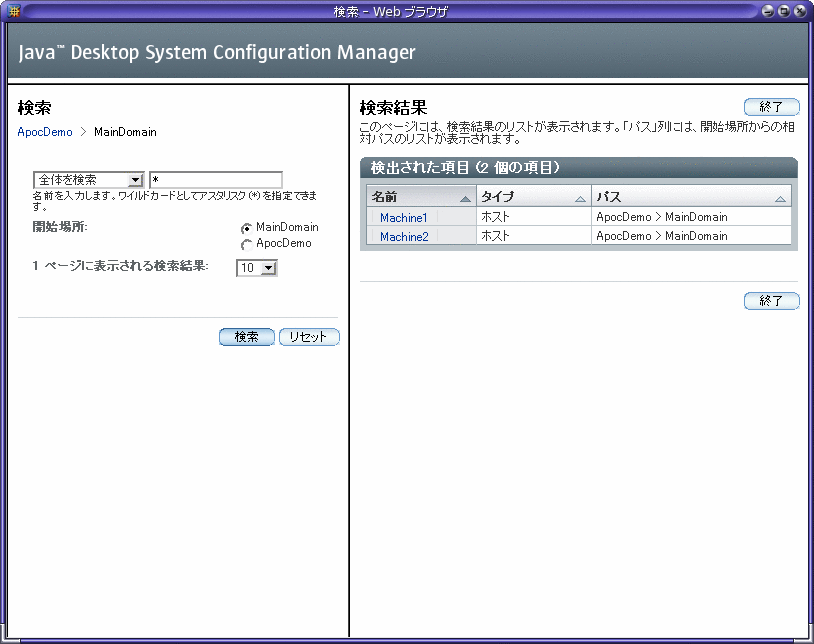Click ホスト type cell in Machine2 row
The height and width of the screenshot is (644, 814).
534,236
